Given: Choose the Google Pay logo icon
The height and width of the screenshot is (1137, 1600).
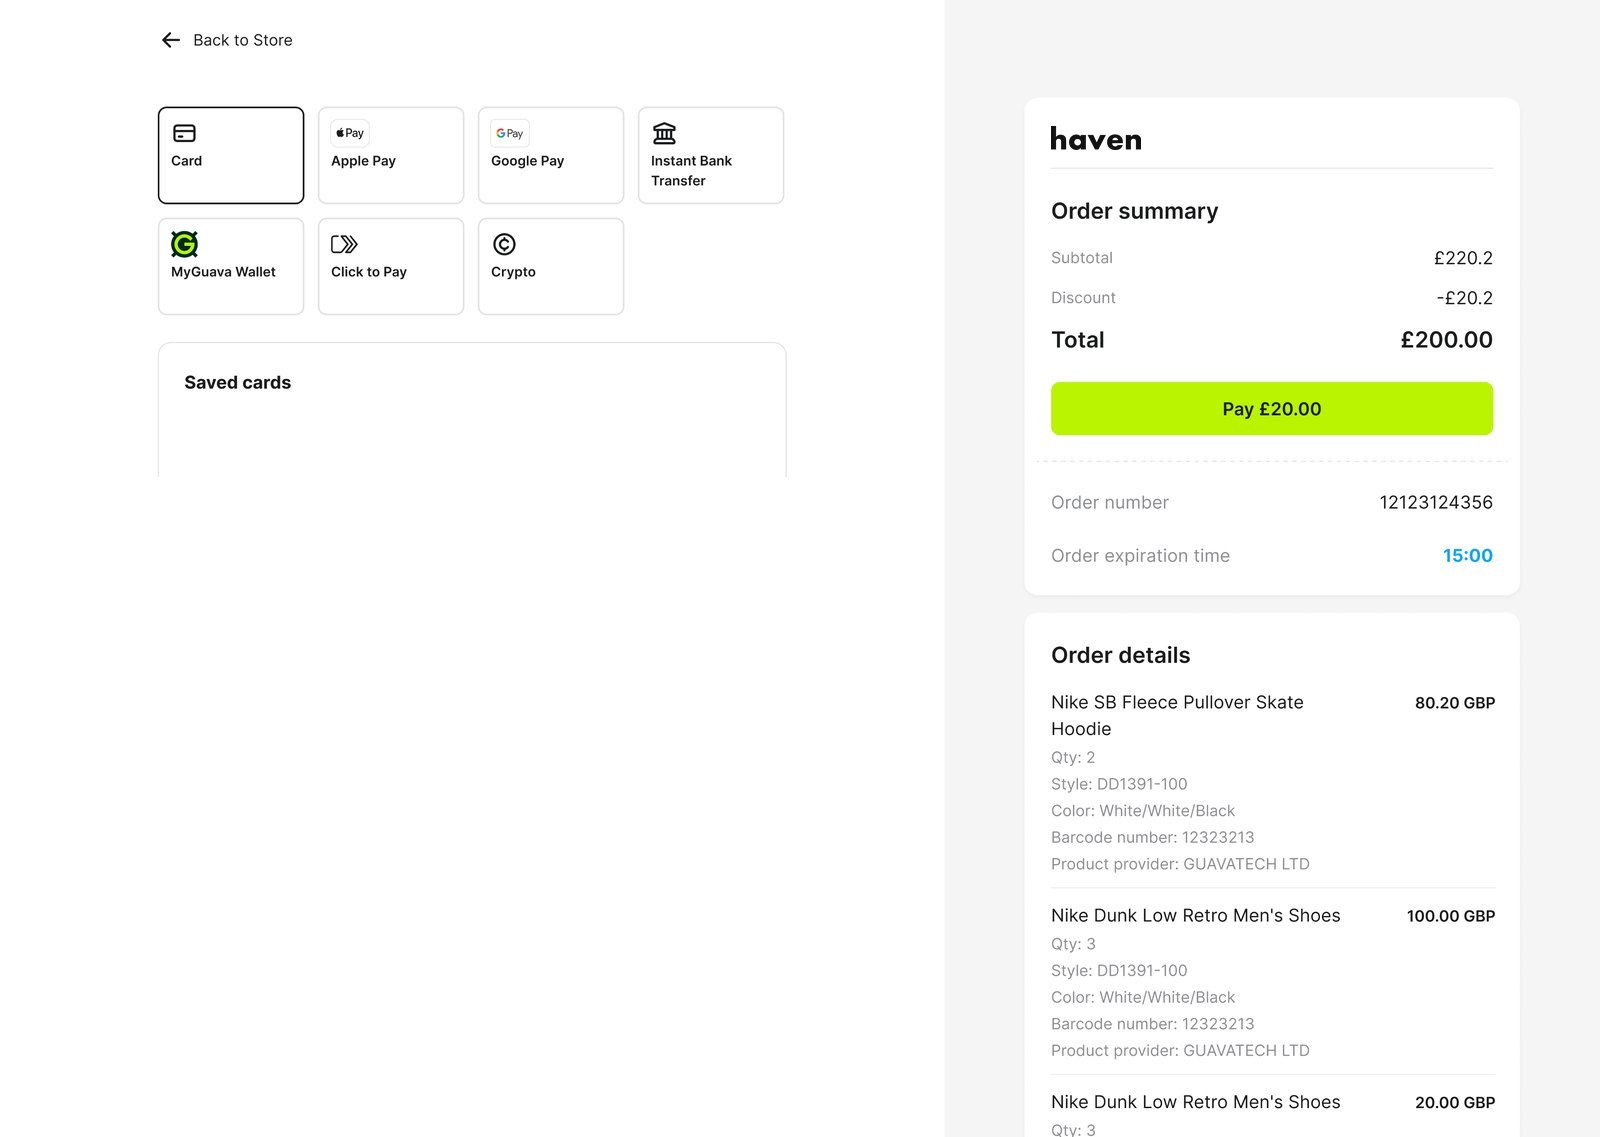Looking at the screenshot, I should click(510, 133).
